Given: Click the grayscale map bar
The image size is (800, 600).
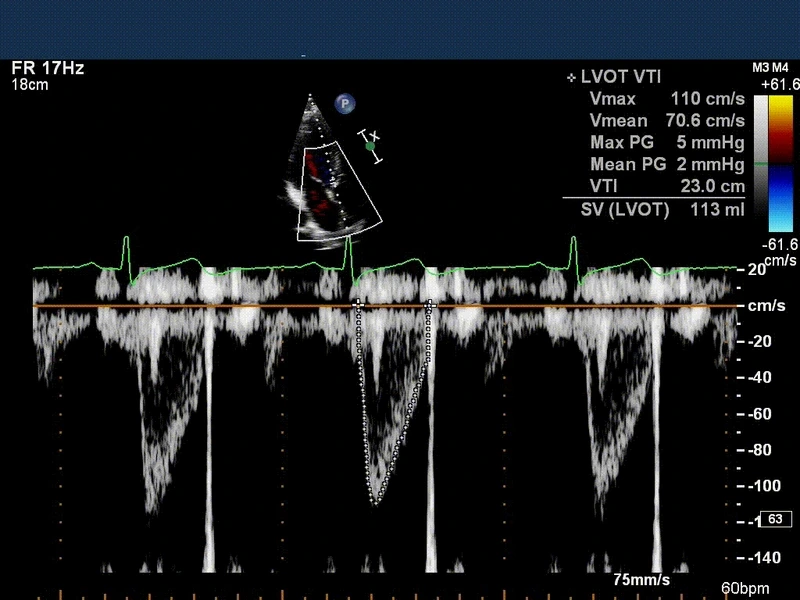Looking at the screenshot, I should click(x=761, y=165).
